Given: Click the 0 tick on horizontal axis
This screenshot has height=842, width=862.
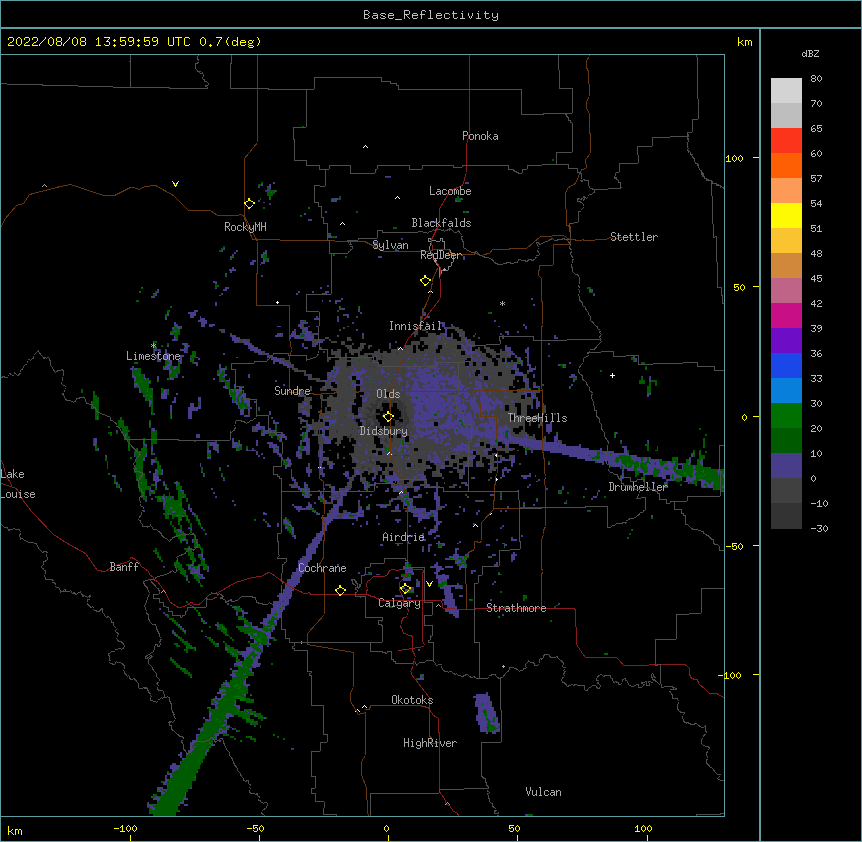Looking at the screenshot, I should click(x=386, y=828).
